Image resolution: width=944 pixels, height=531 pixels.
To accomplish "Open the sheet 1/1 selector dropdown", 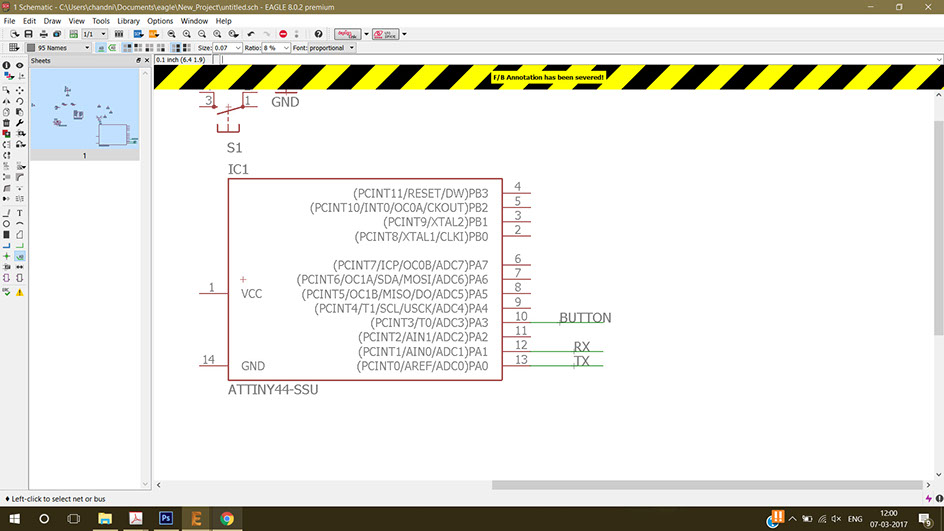I will pos(95,34).
